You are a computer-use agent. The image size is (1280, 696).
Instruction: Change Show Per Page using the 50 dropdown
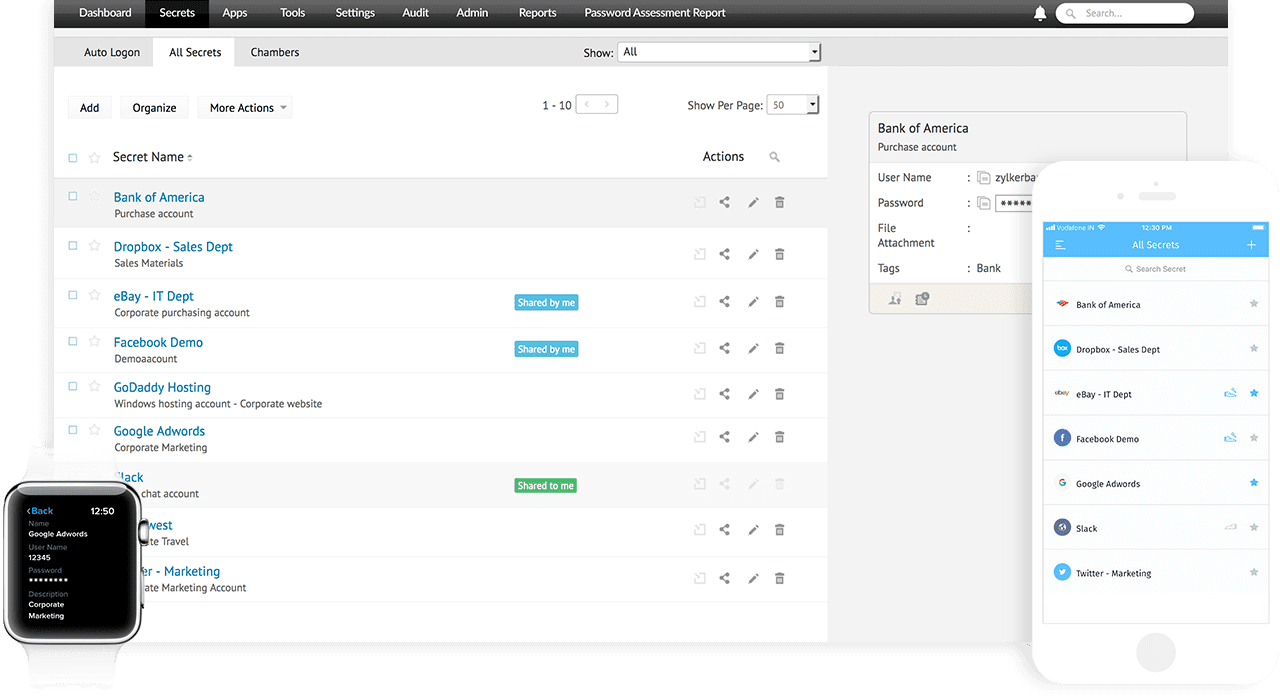[793, 104]
